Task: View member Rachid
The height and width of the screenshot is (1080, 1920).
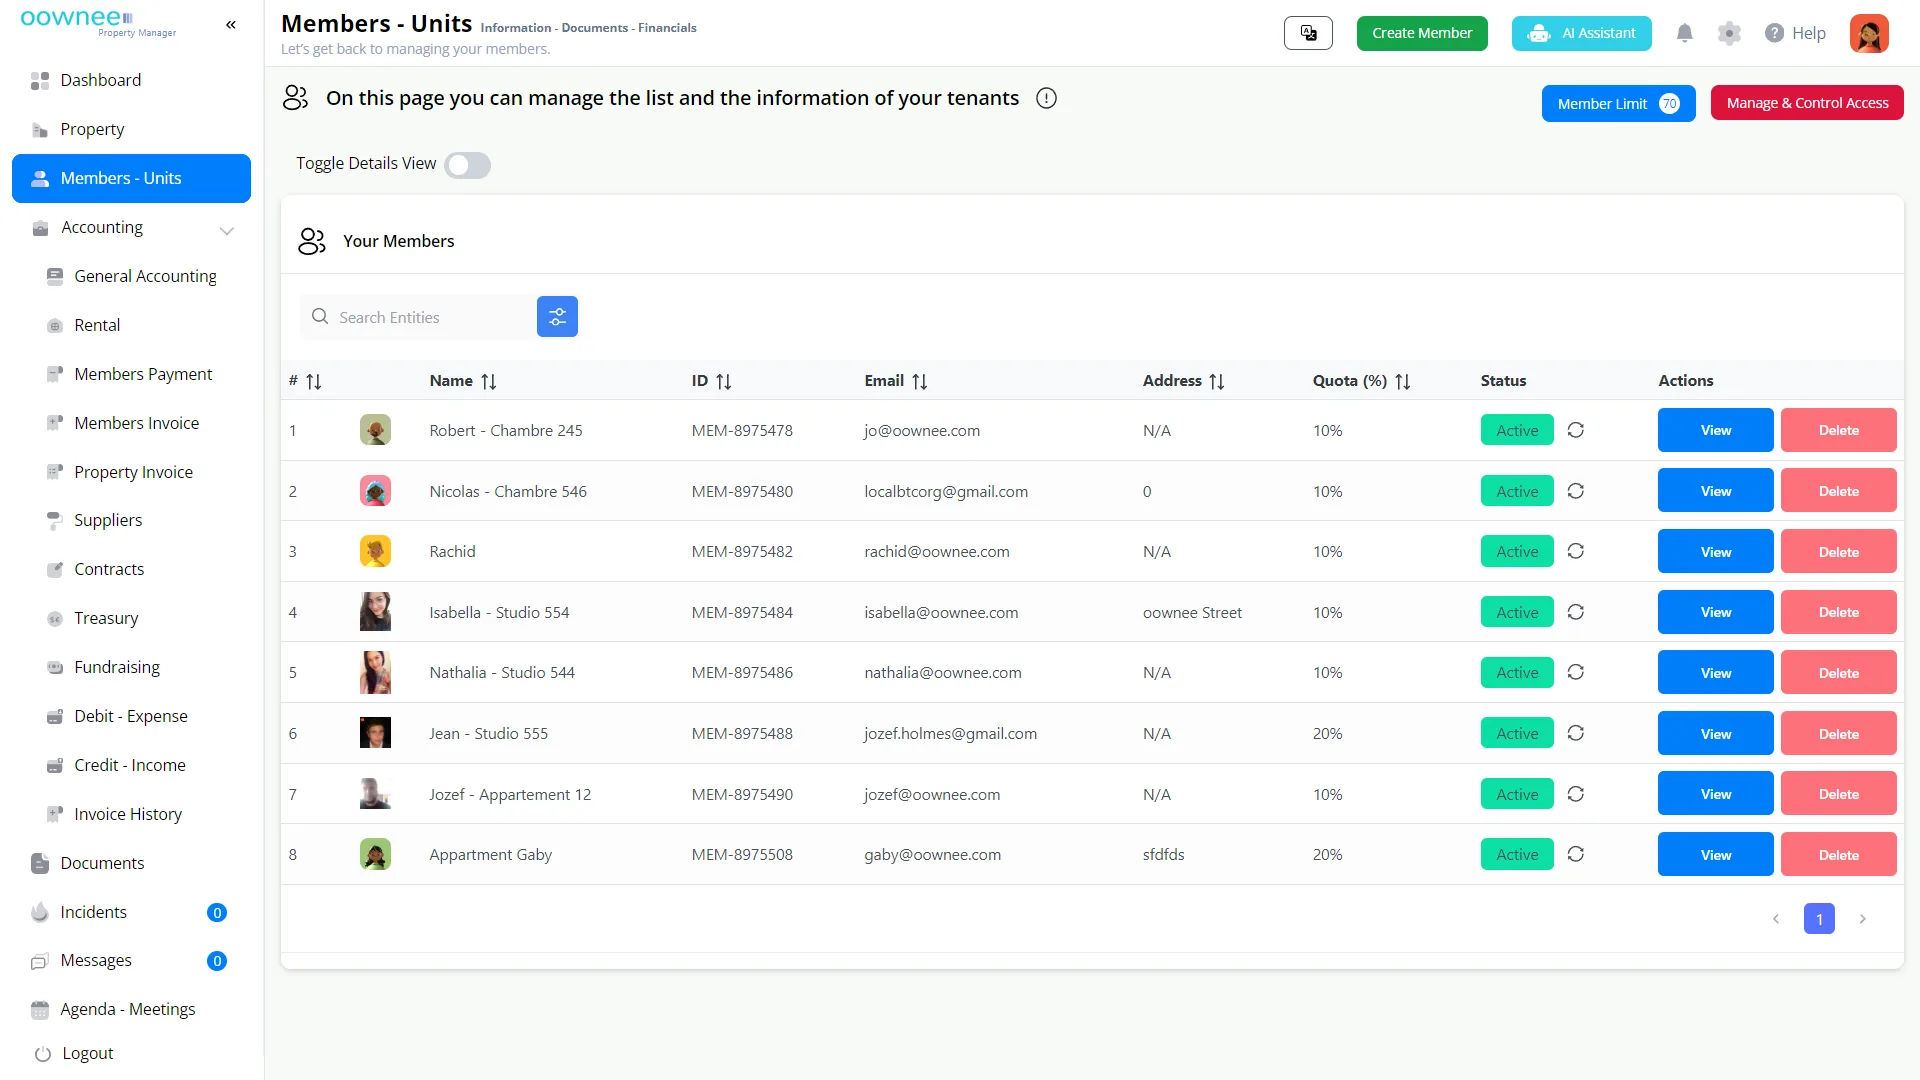Action: coord(1716,552)
